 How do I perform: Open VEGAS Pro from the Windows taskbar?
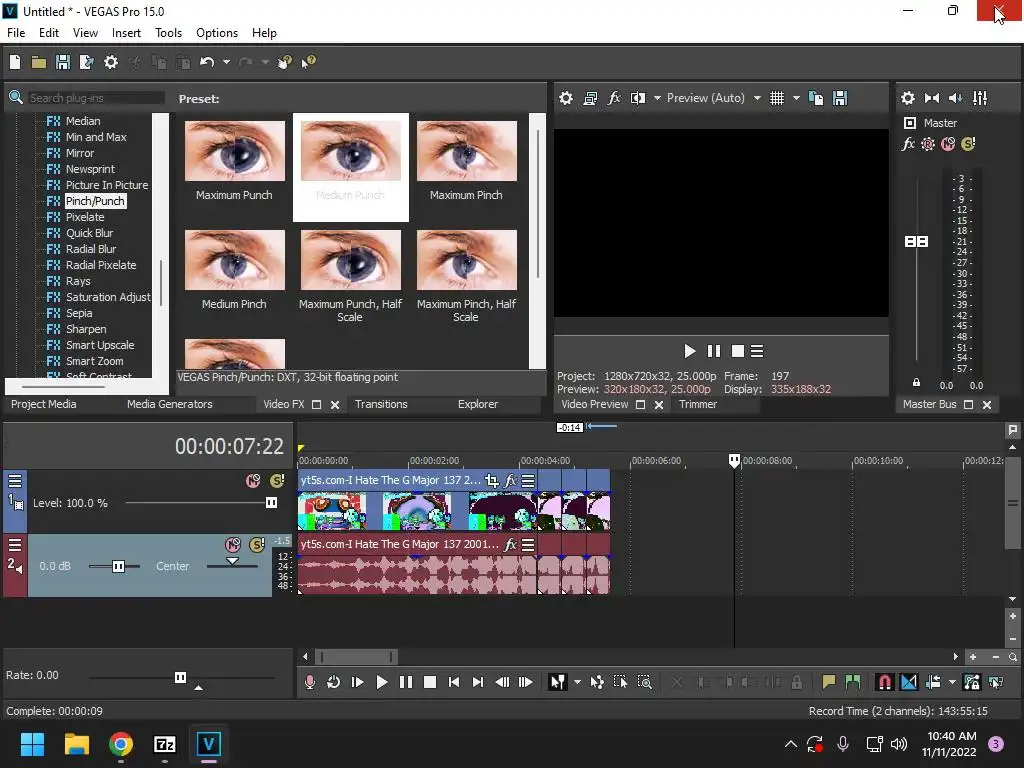tap(208, 744)
